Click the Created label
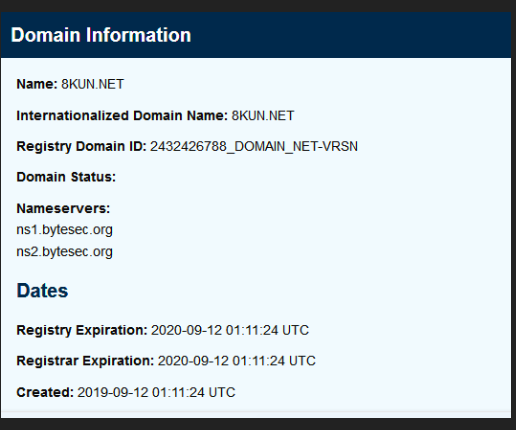Image resolution: width=516 pixels, height=430 pixels. 45,392
